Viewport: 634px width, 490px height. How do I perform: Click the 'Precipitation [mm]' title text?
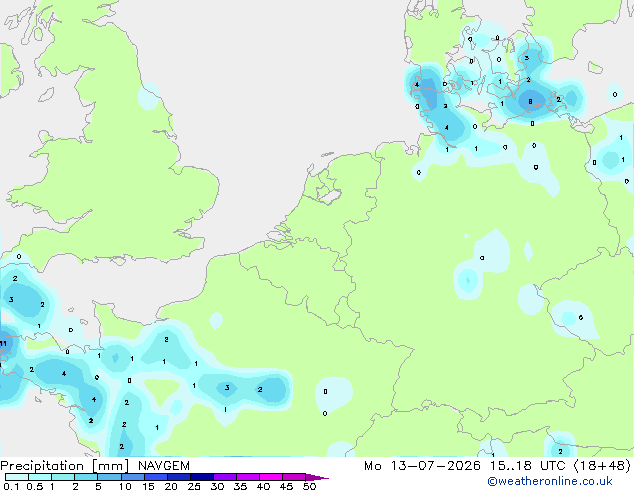coord(65,466)
